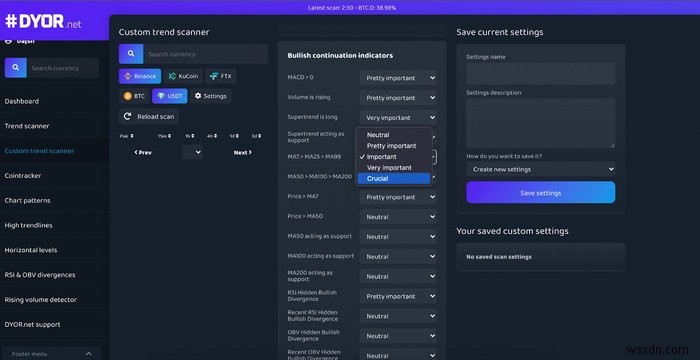700x360 pixels.
Task: Open MACD > 0 importance dropdown
Action: pyautogui.click(x=398, y=78)
